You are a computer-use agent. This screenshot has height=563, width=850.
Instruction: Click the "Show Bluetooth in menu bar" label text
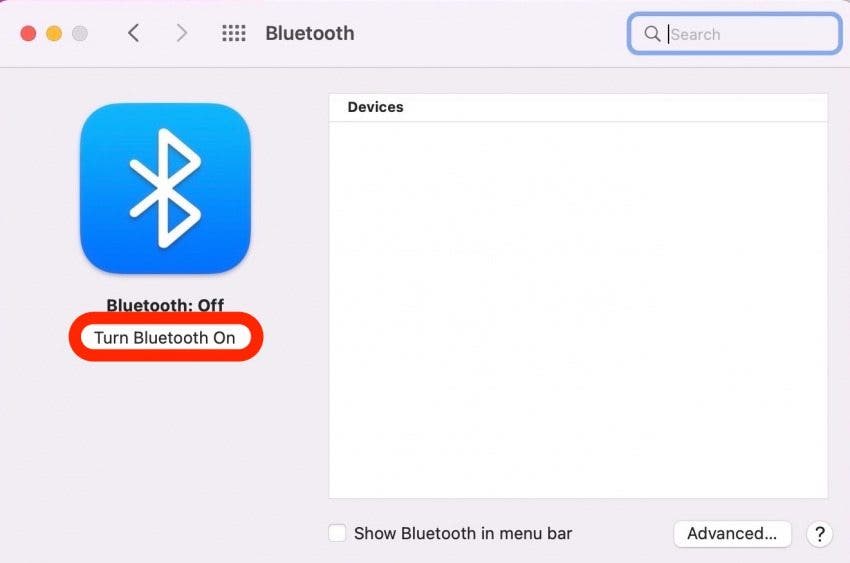(463, 533)
